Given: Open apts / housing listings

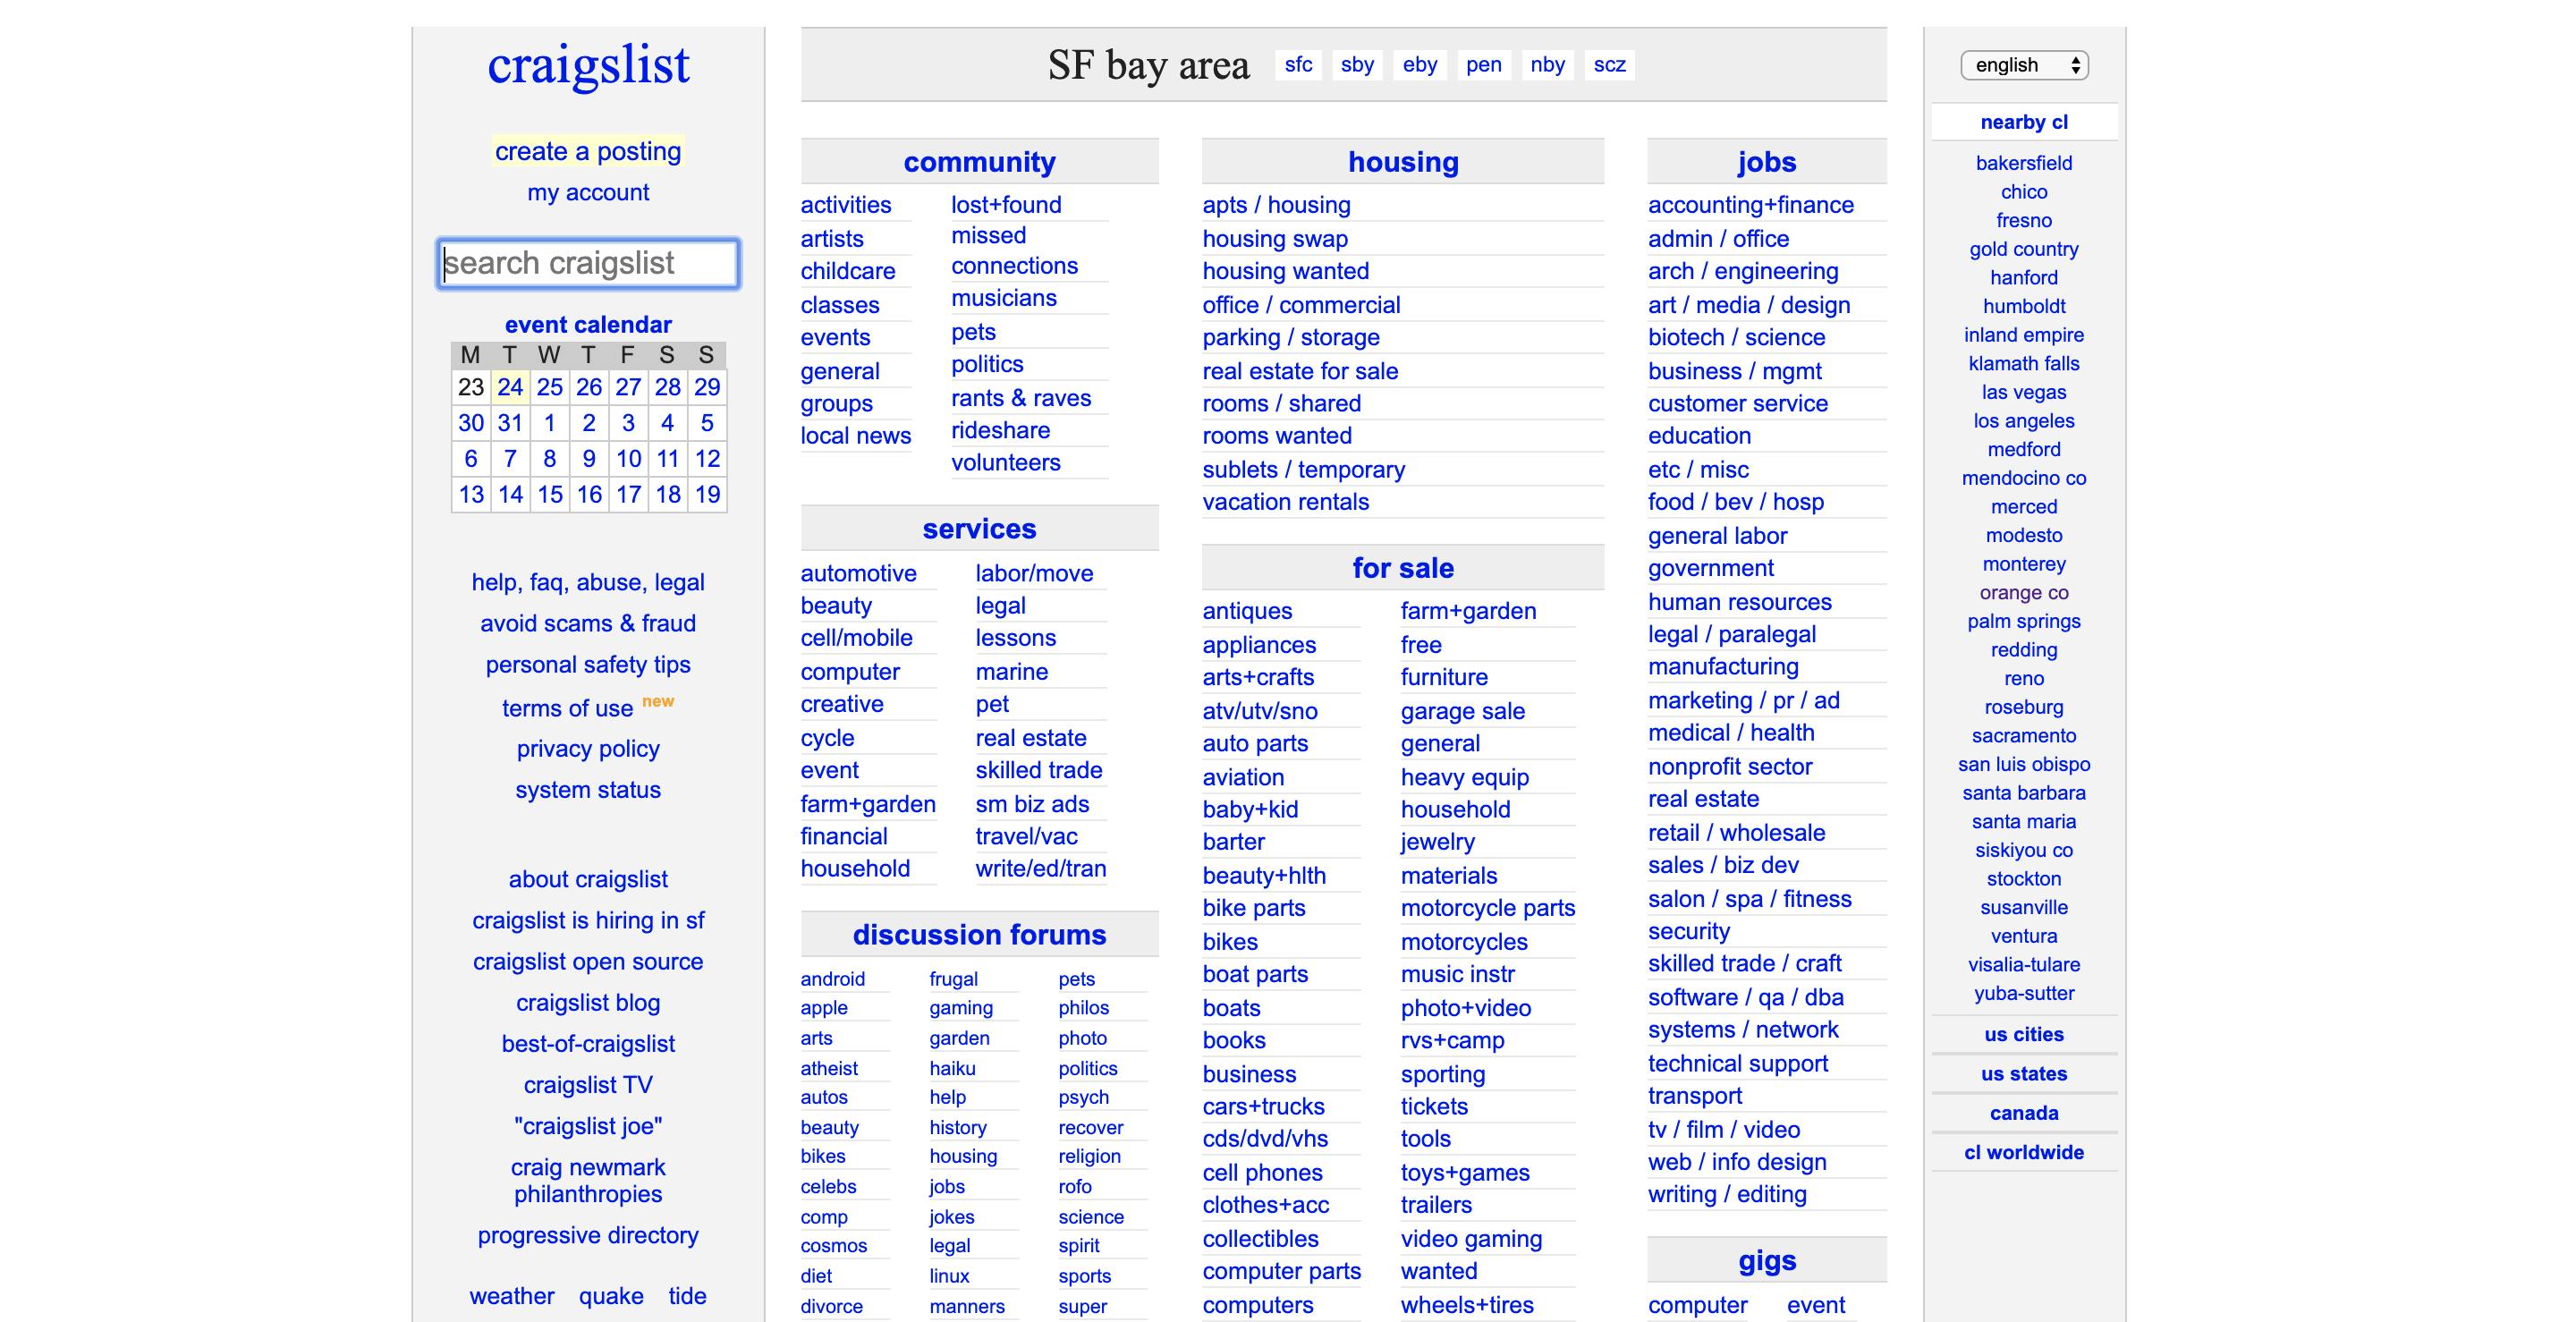Looking at the screenshot, I should [1276, 204].
